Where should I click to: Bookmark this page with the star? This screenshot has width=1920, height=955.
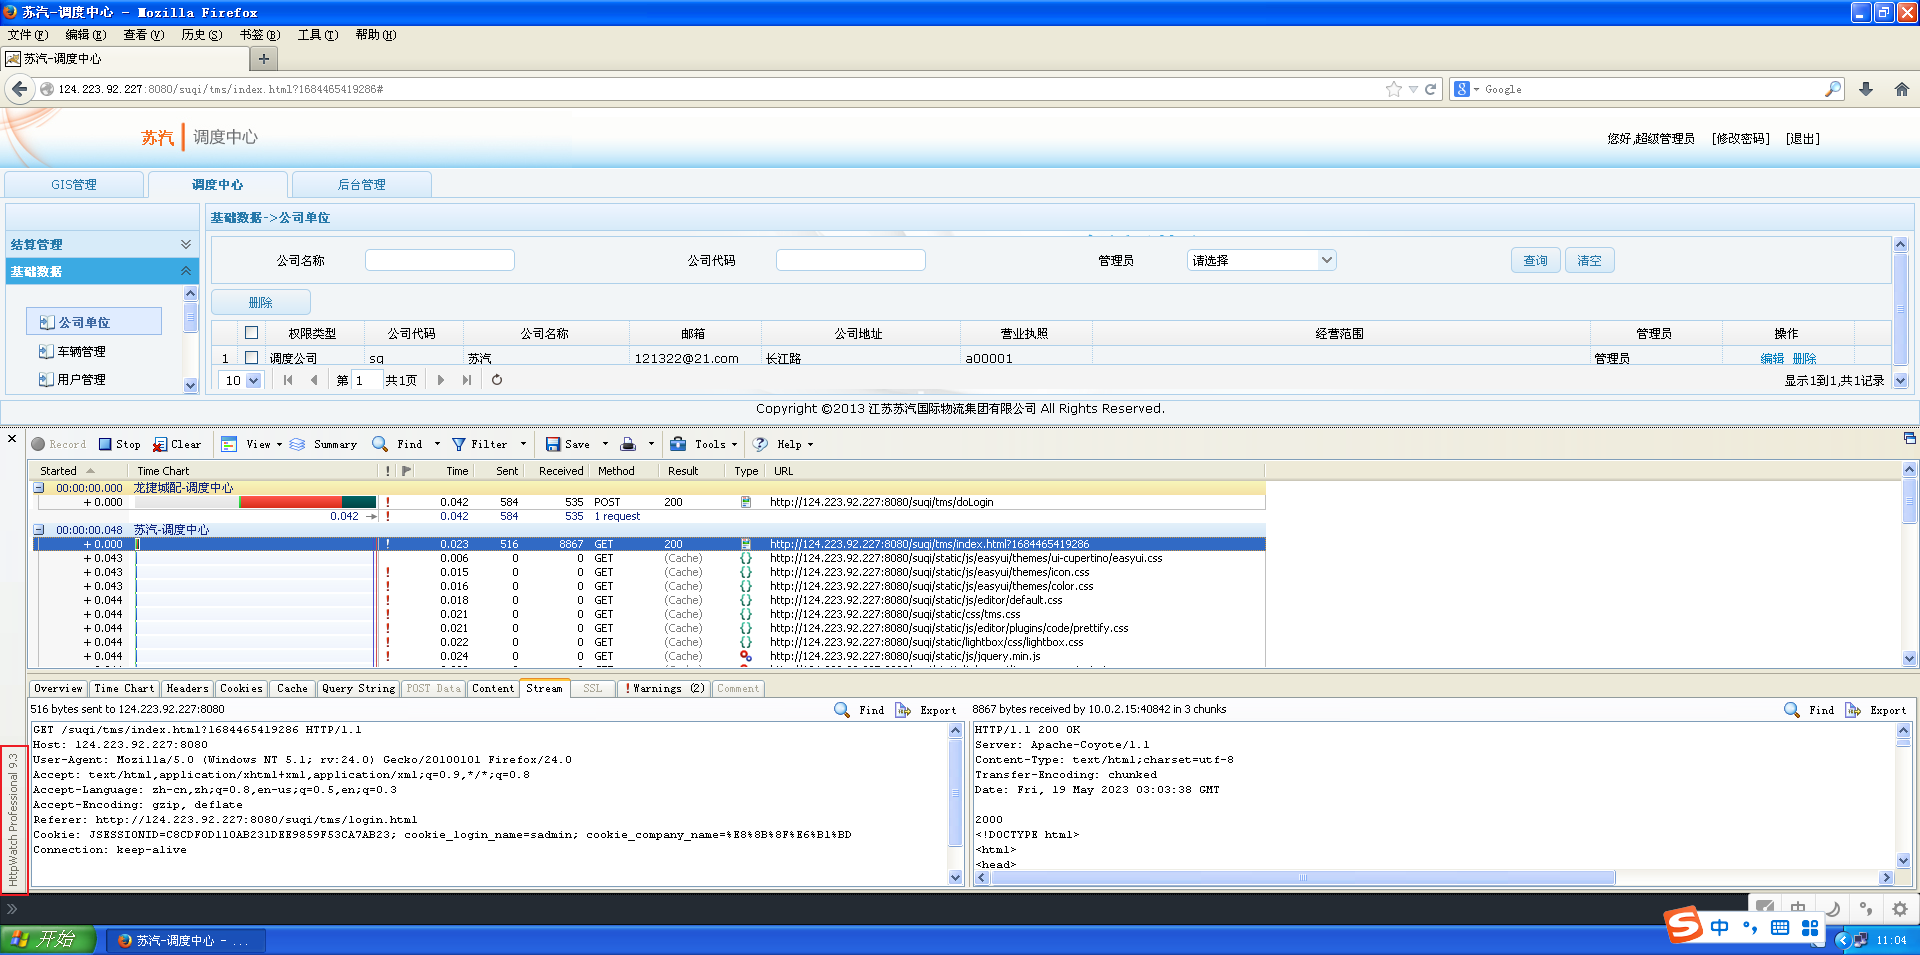1394,89
